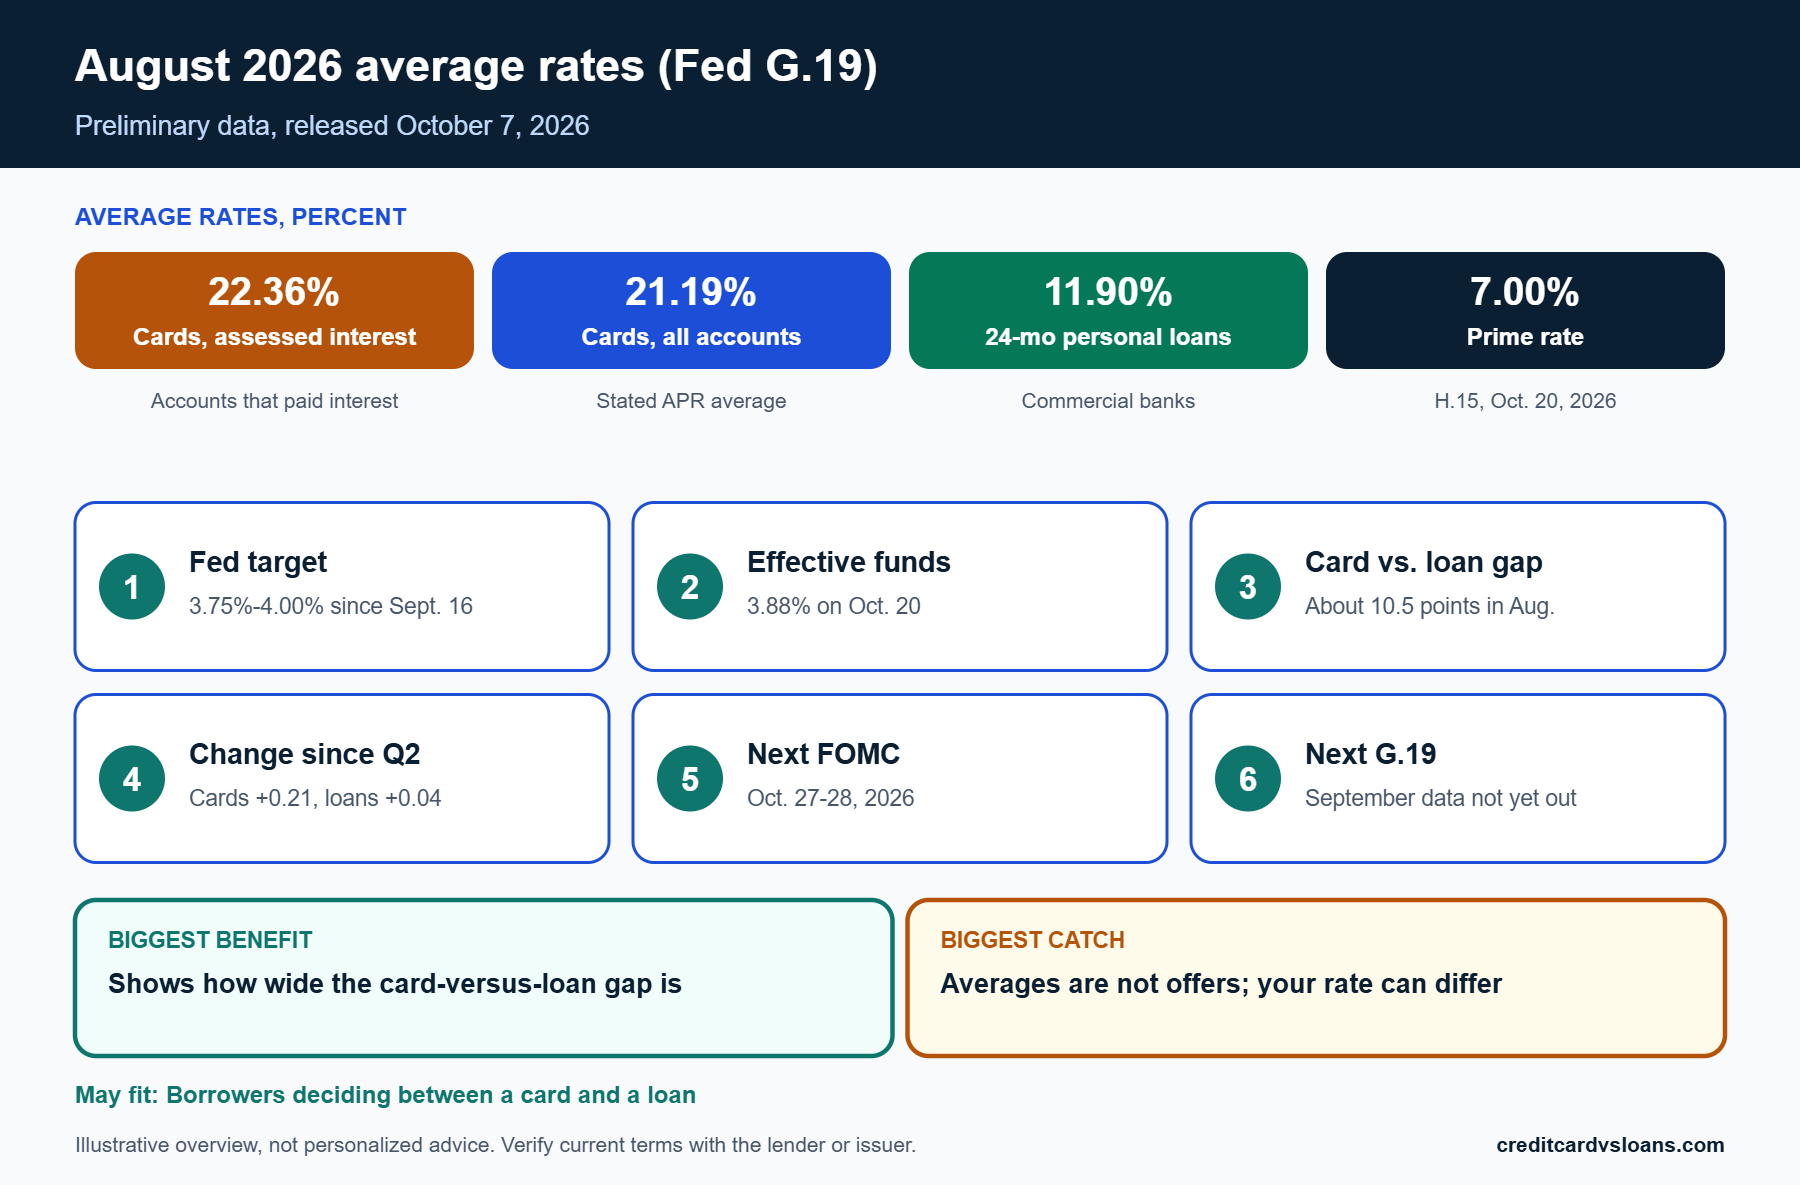1800x1185 pixels.
Task: Click the number 2 badge beside Effective funds
Action: tap(690, 587)
